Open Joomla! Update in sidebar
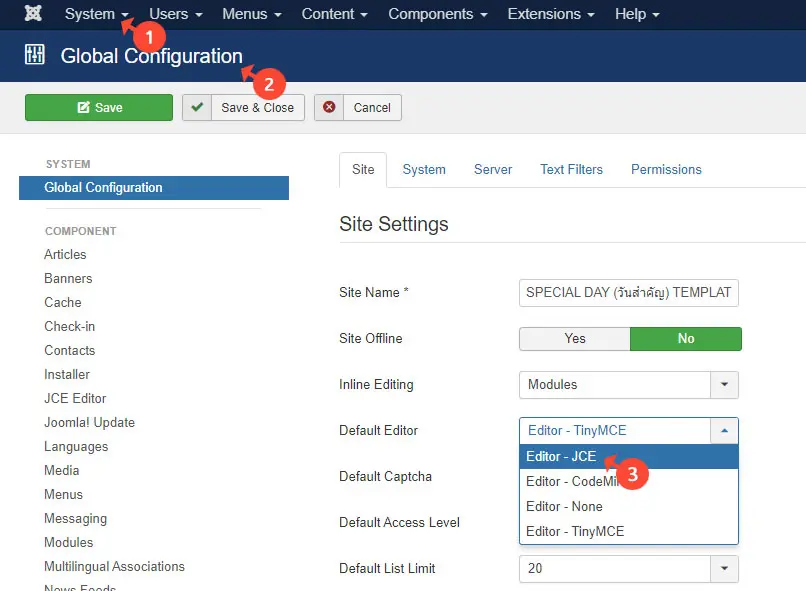The width and height of the screenshot is (806, 591). tap(89, 423)
